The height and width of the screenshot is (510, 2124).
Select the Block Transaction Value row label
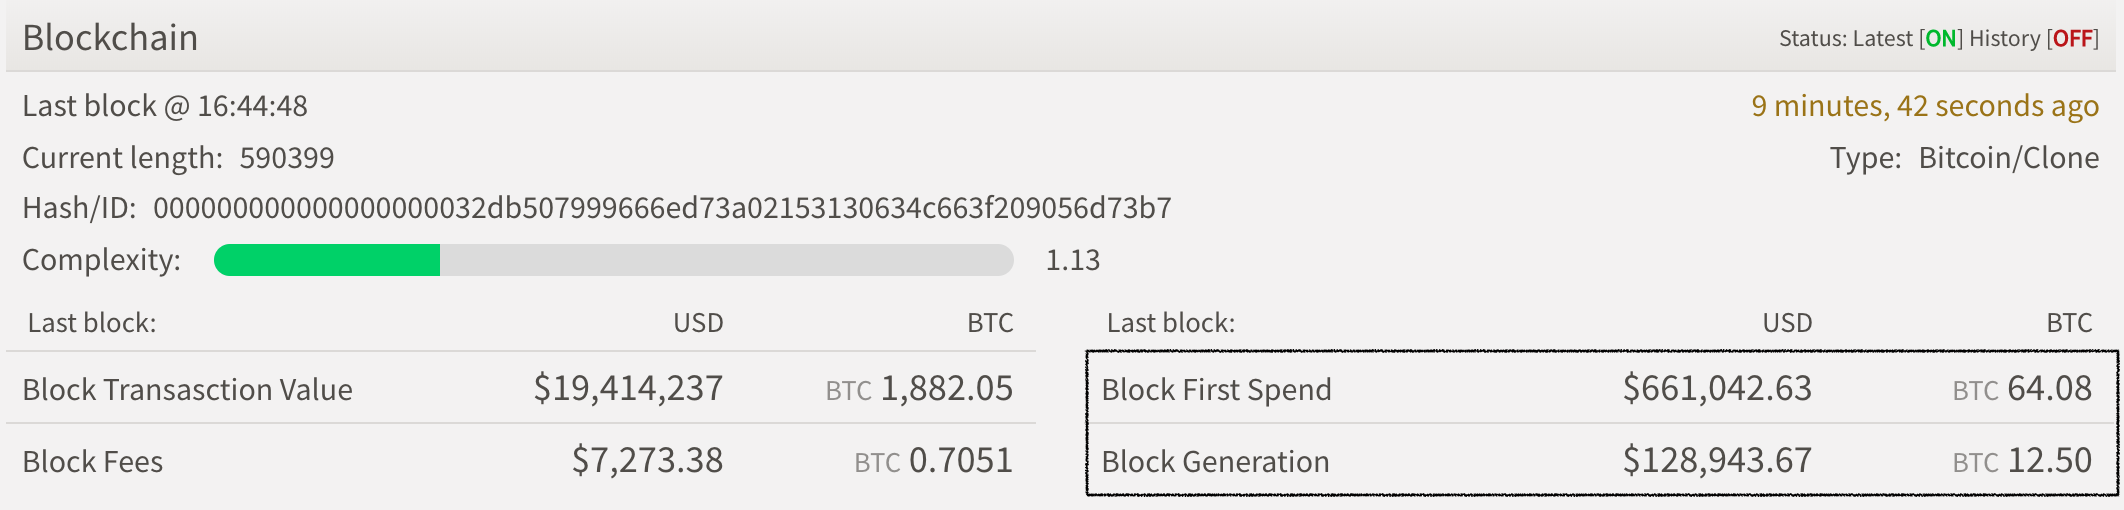click(x=188, y=389)
